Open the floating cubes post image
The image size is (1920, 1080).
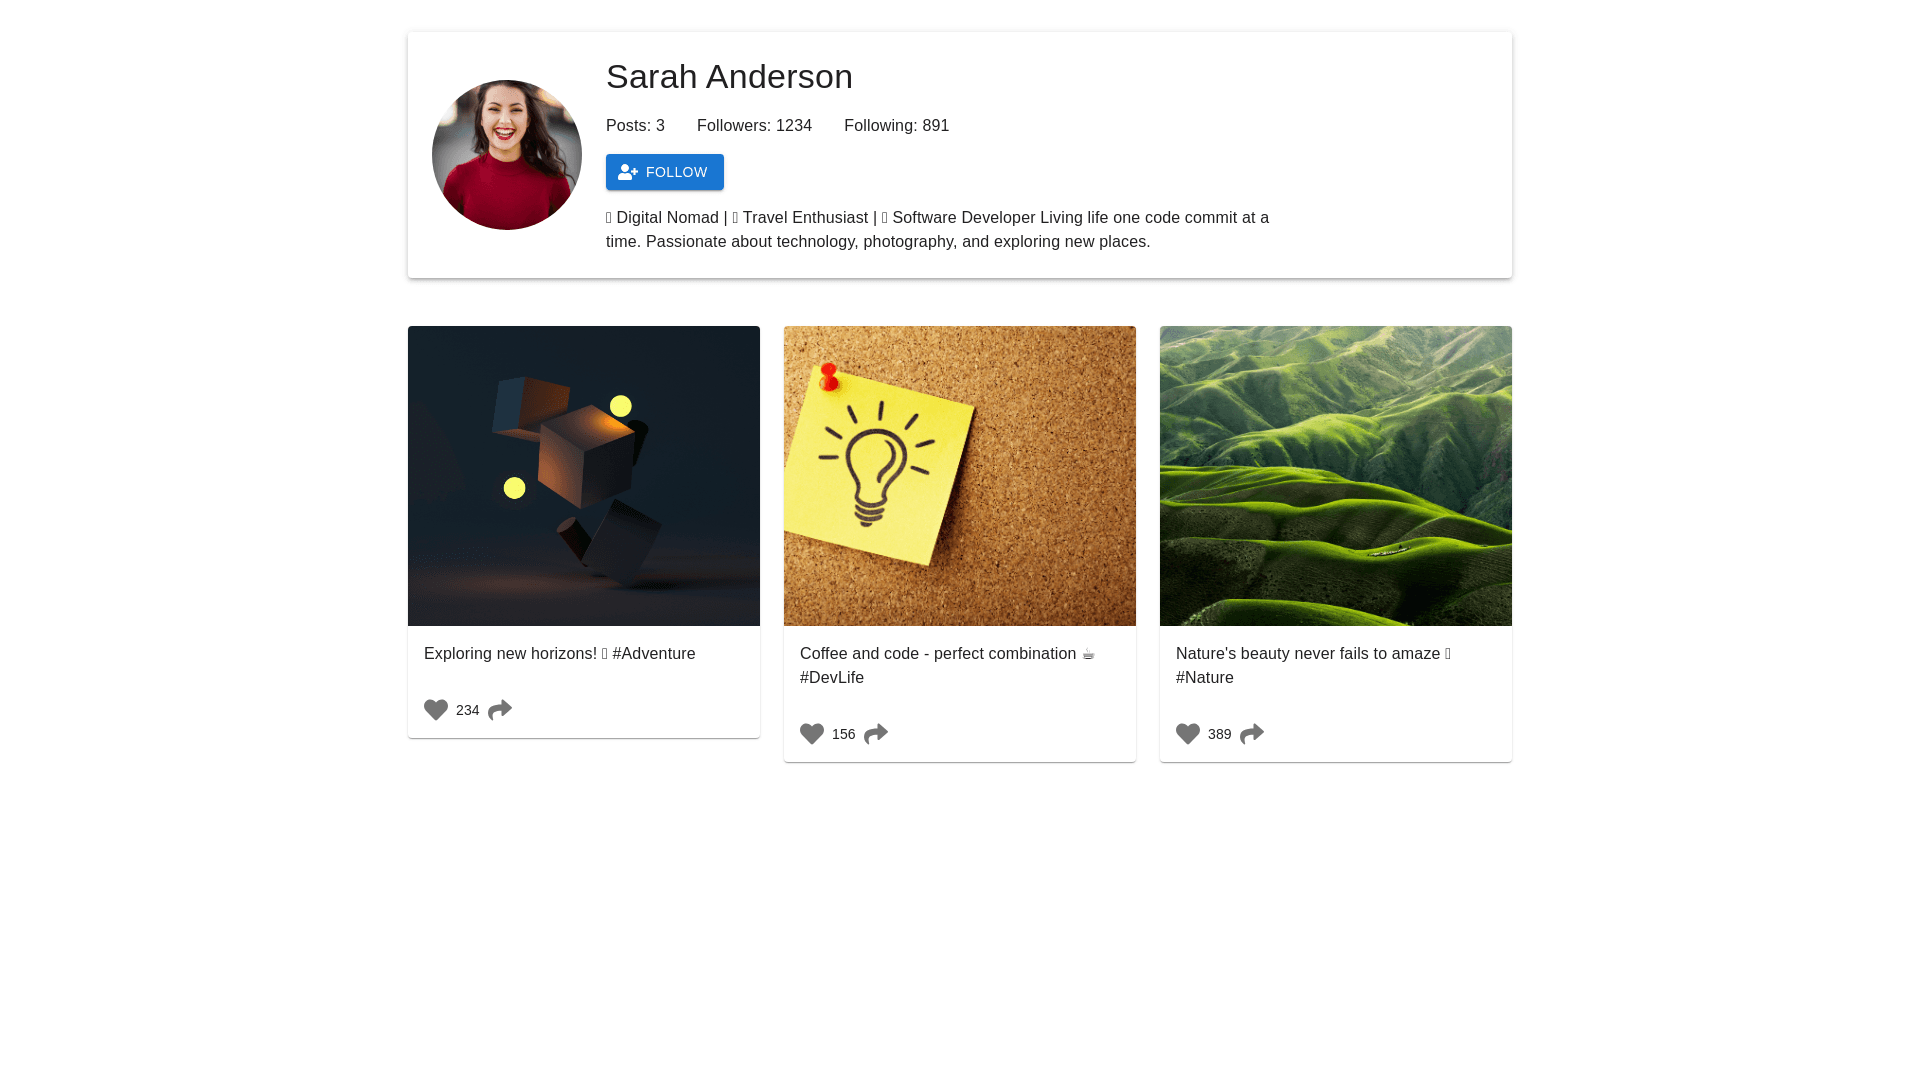(x=584, y=476)
